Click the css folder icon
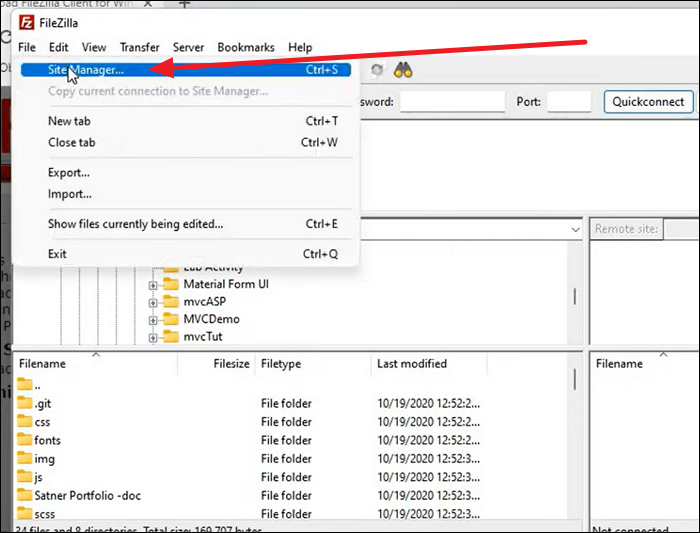The width and height of the screenshot is (700, 533). 25,421
